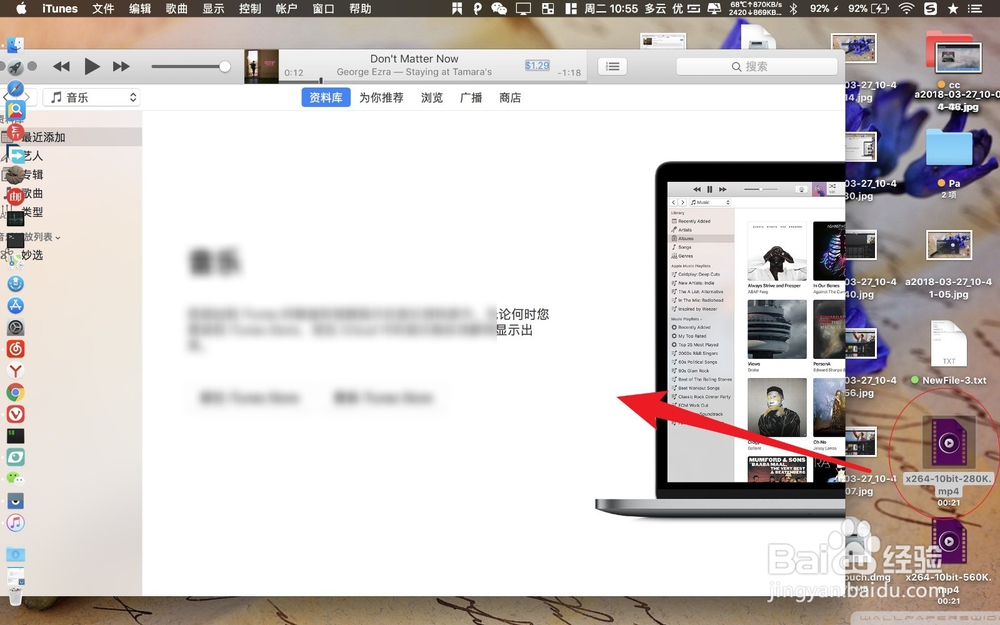Open the 帮助 menu
The width and height of the screenshot is (1000, 625).
pyautogui.click(x=360, y=8)
